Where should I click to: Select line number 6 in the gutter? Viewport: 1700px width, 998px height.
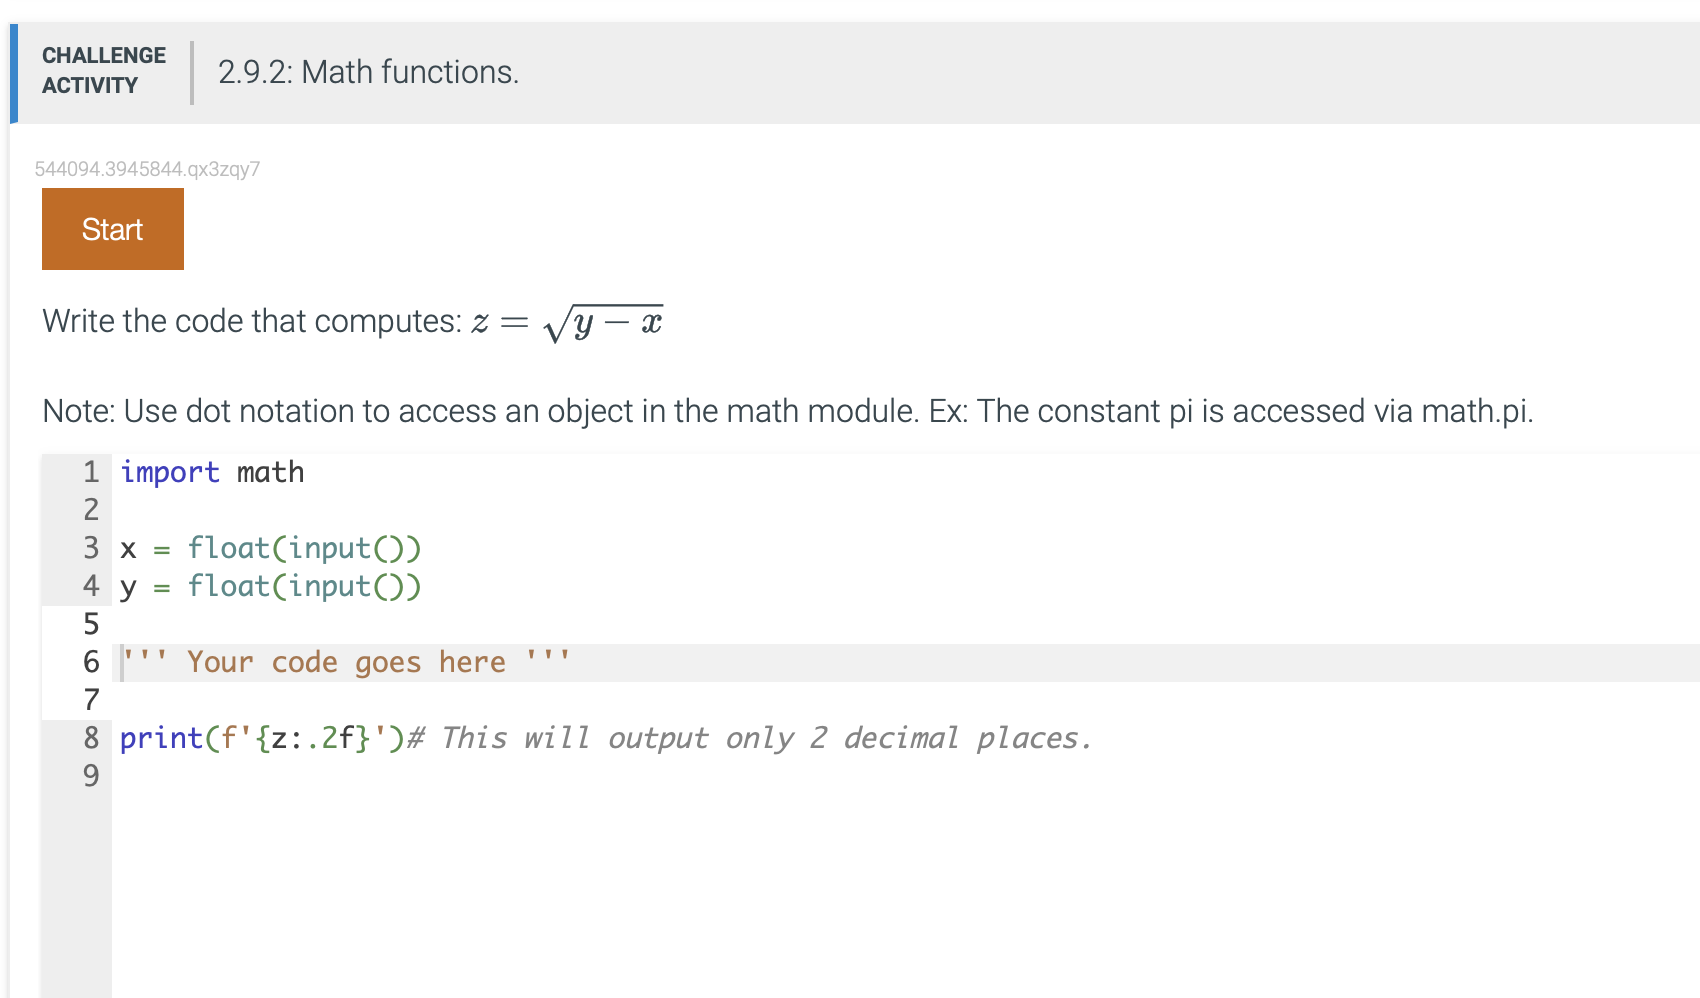coord(91,661)
